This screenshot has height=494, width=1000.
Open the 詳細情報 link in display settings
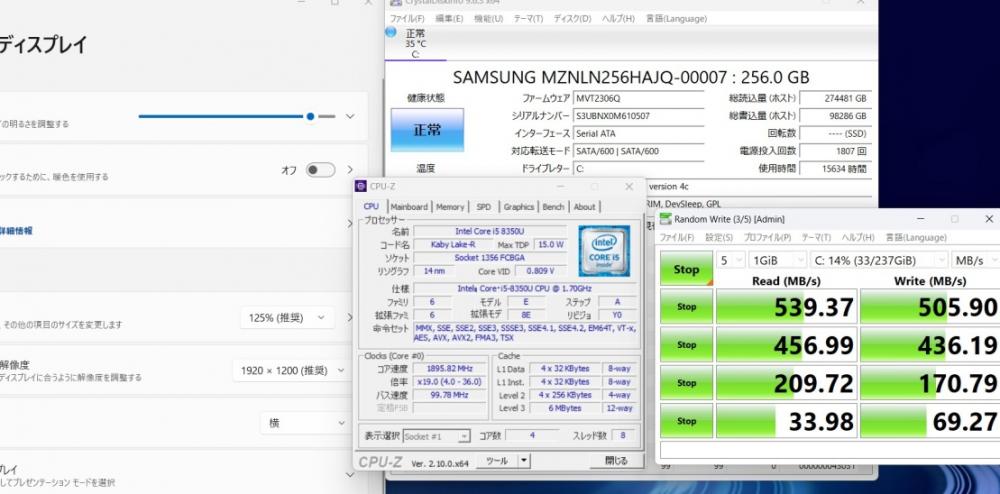(16, 231)
